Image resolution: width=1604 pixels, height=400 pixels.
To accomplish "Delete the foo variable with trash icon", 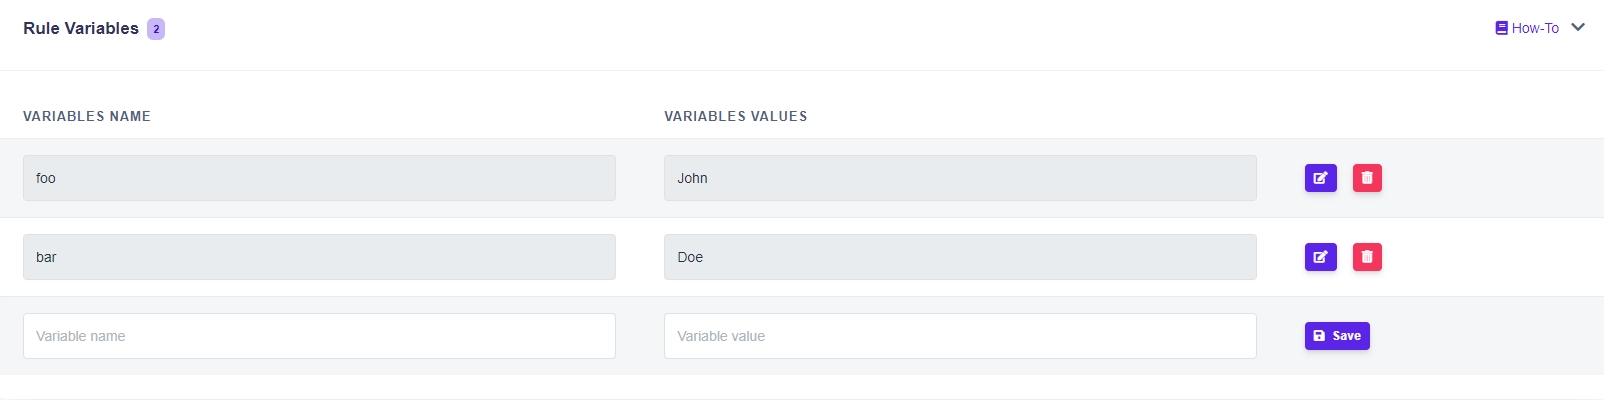I will (x=1367, y=178).
